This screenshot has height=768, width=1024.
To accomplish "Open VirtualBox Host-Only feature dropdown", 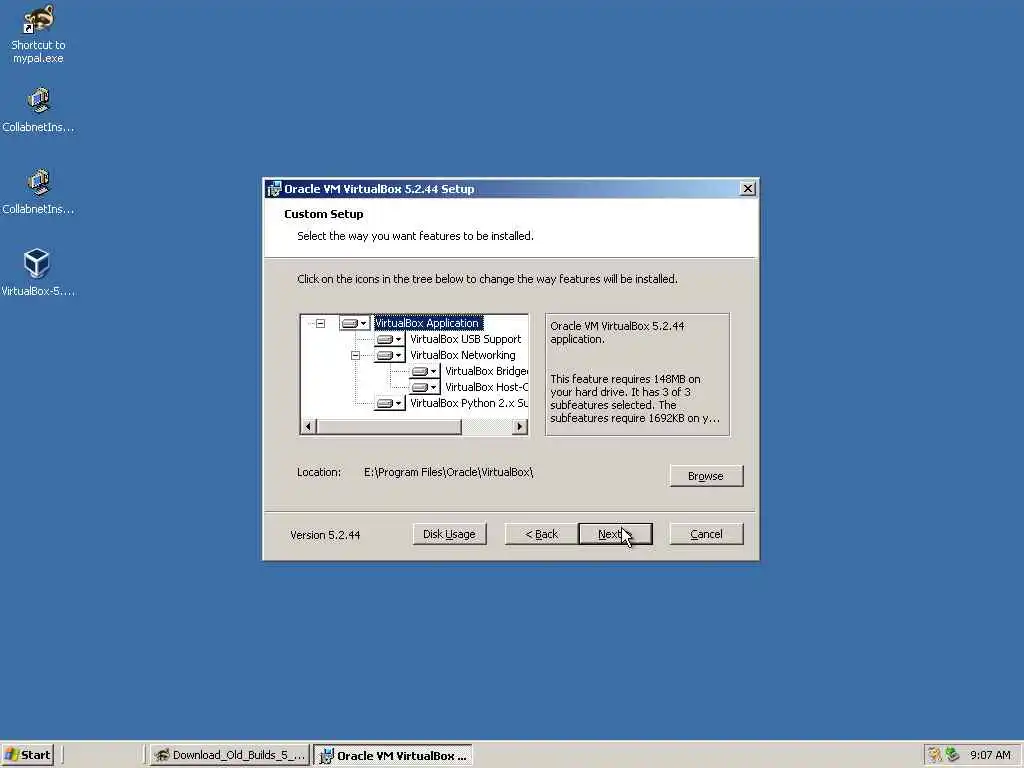I will pyautogui.click(x=424, y=387).
